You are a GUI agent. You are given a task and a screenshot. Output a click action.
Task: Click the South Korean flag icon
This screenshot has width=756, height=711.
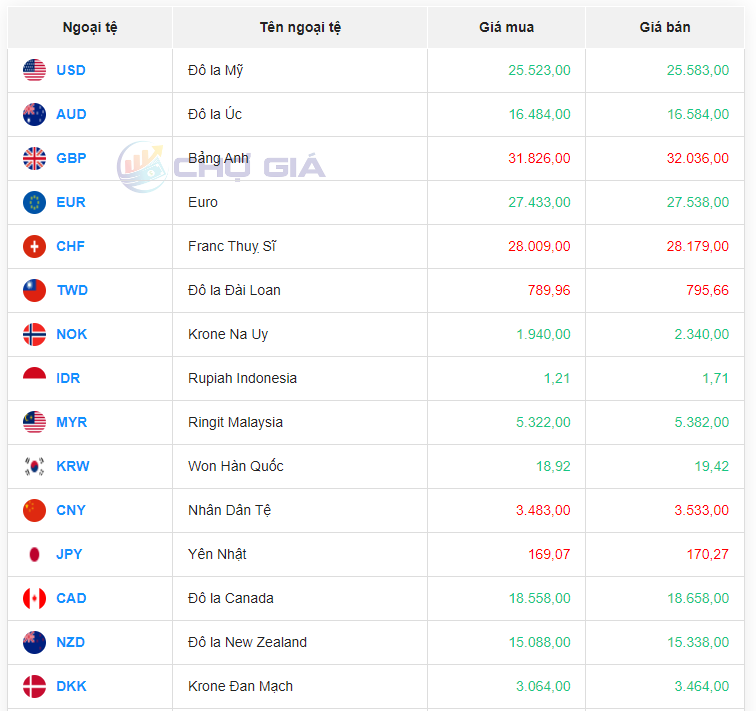point(34,466)
